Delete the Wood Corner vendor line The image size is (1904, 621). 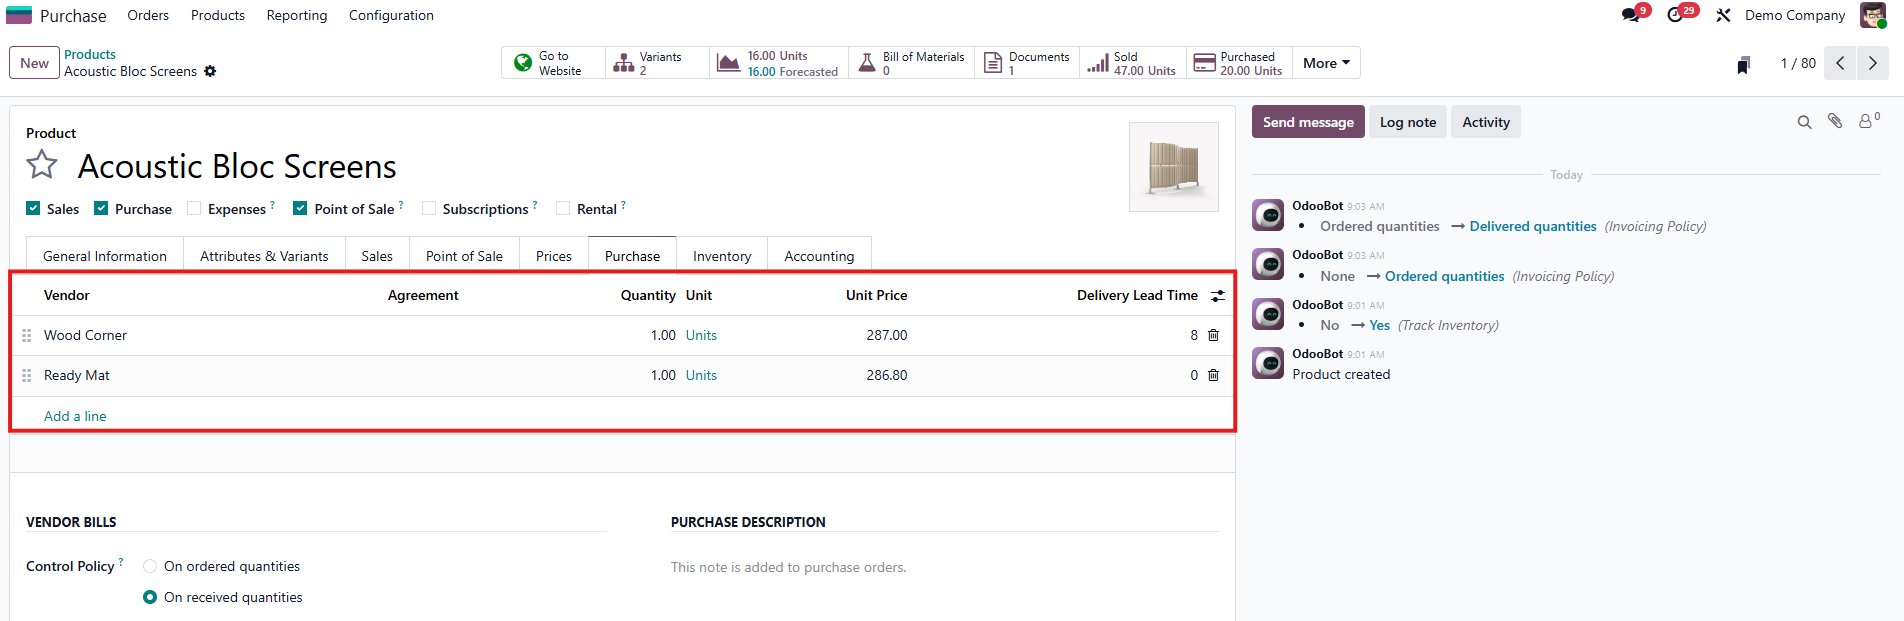[x=1214, y=335]
